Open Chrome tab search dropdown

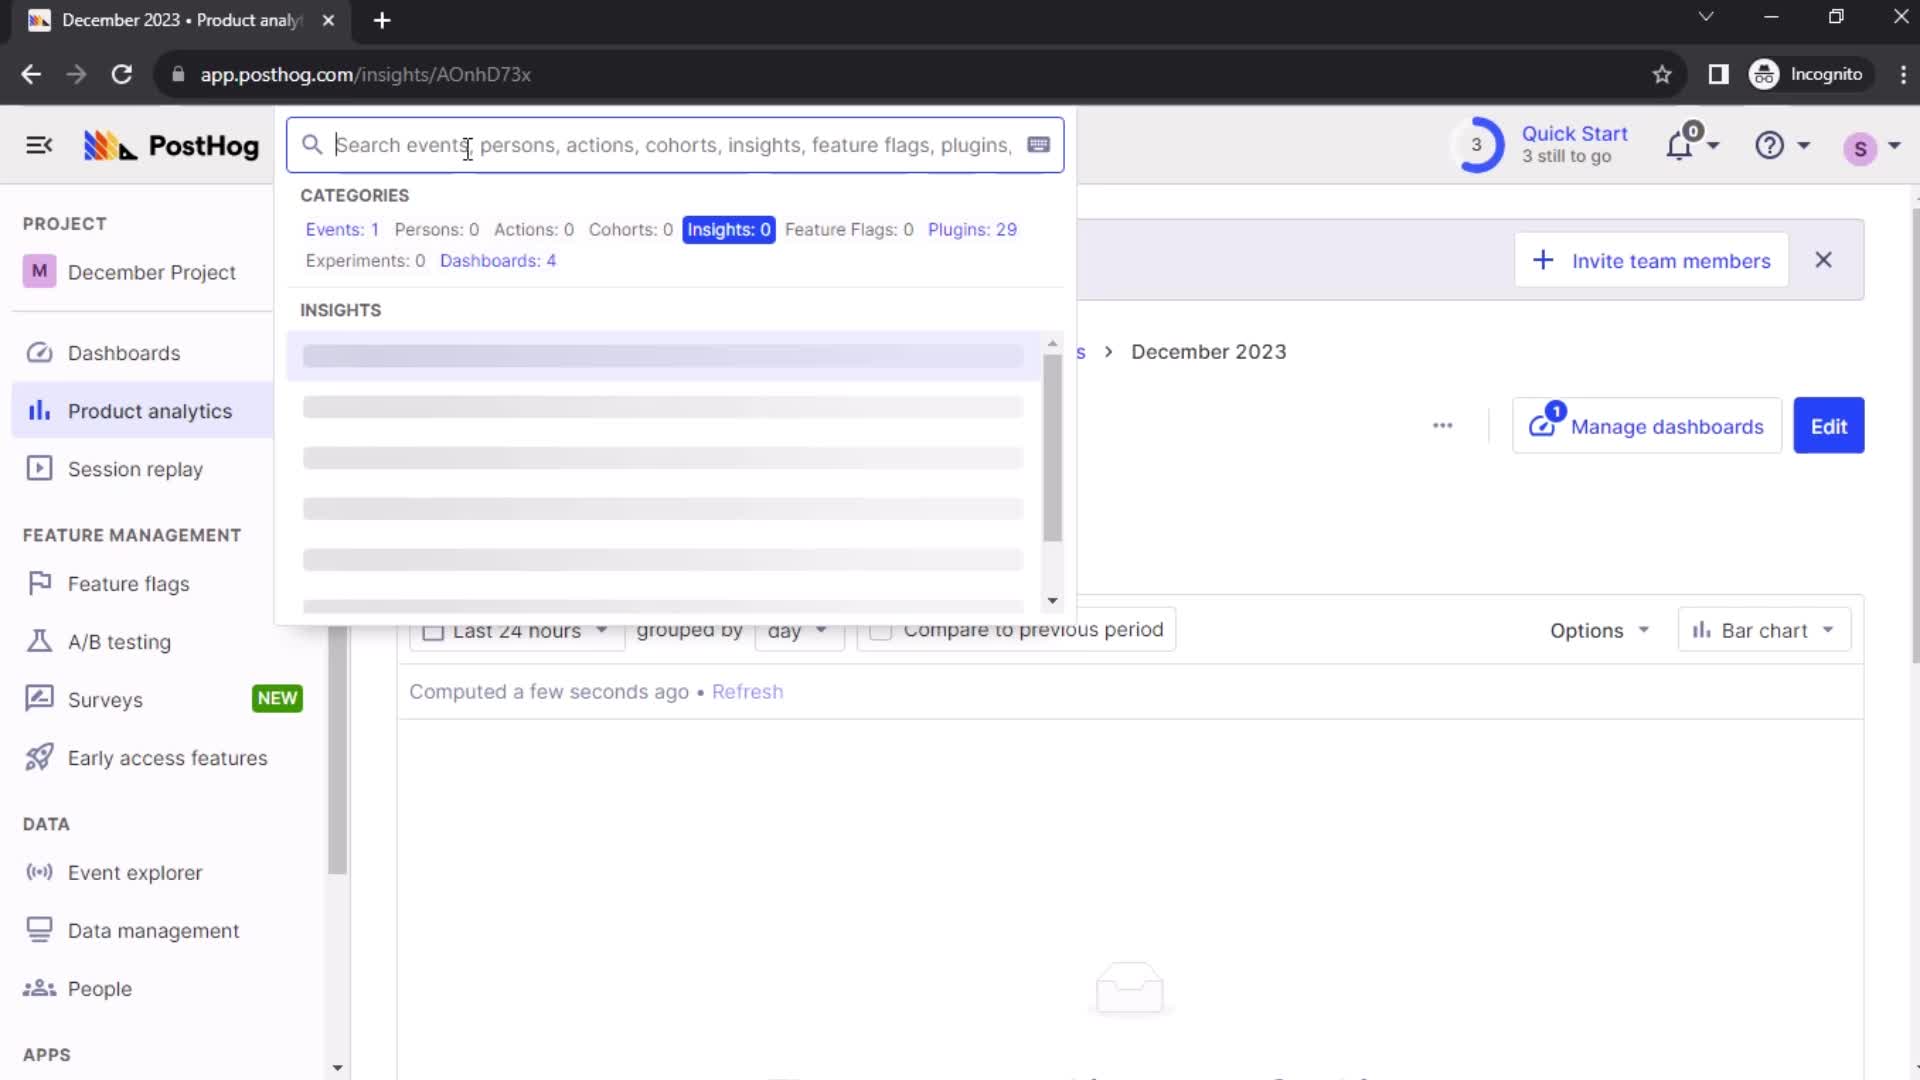coord(1705,17)
